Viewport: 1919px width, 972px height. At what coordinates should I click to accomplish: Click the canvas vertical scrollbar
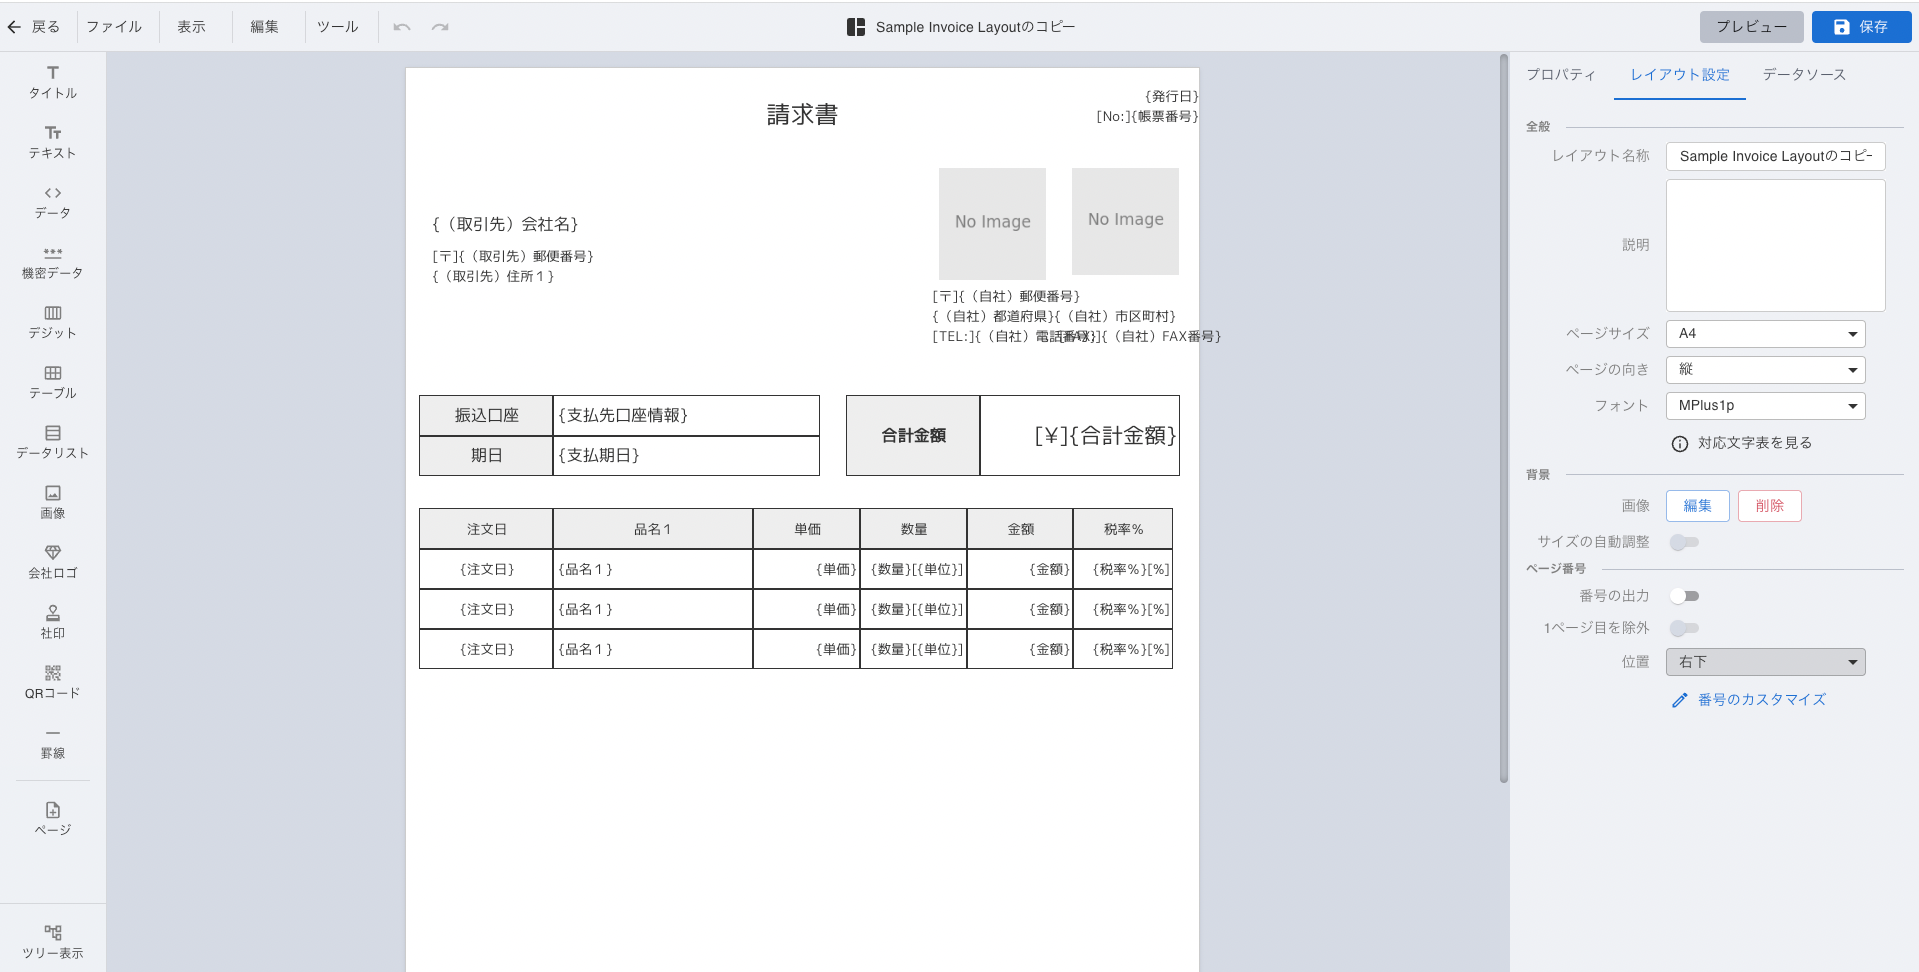pyautogui.click(x=1504, y=420)
